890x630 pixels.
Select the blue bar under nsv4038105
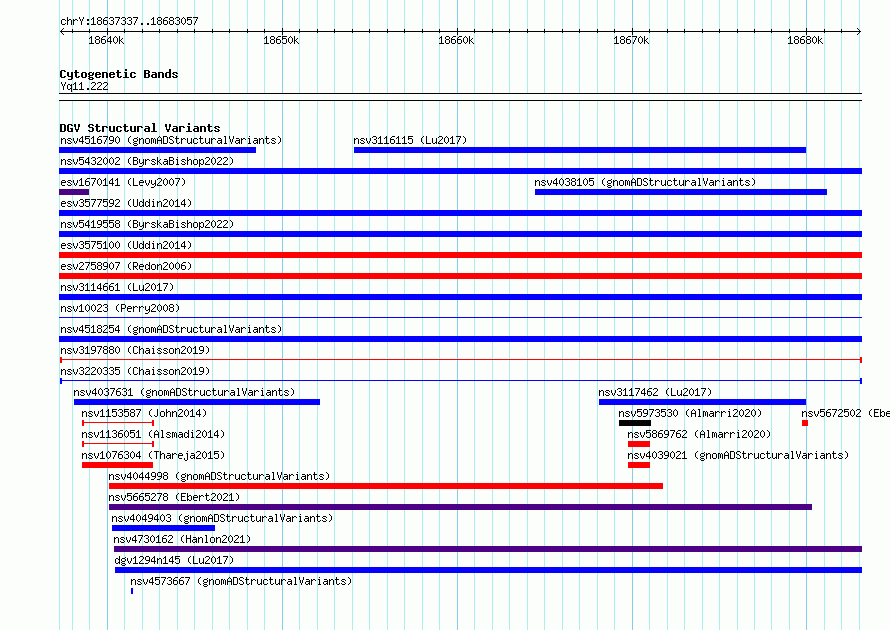[681, 192]
